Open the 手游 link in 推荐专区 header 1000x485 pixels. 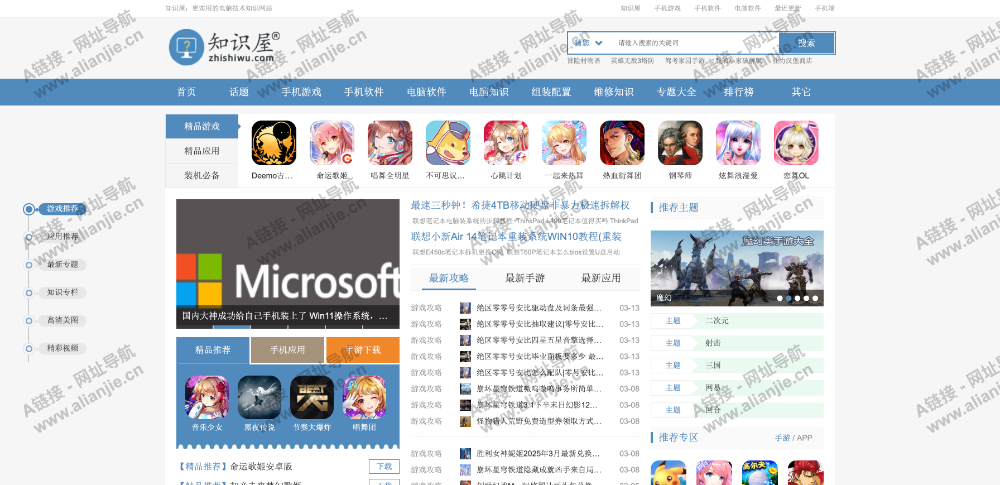pyautogui.click(x=783, y=438)
